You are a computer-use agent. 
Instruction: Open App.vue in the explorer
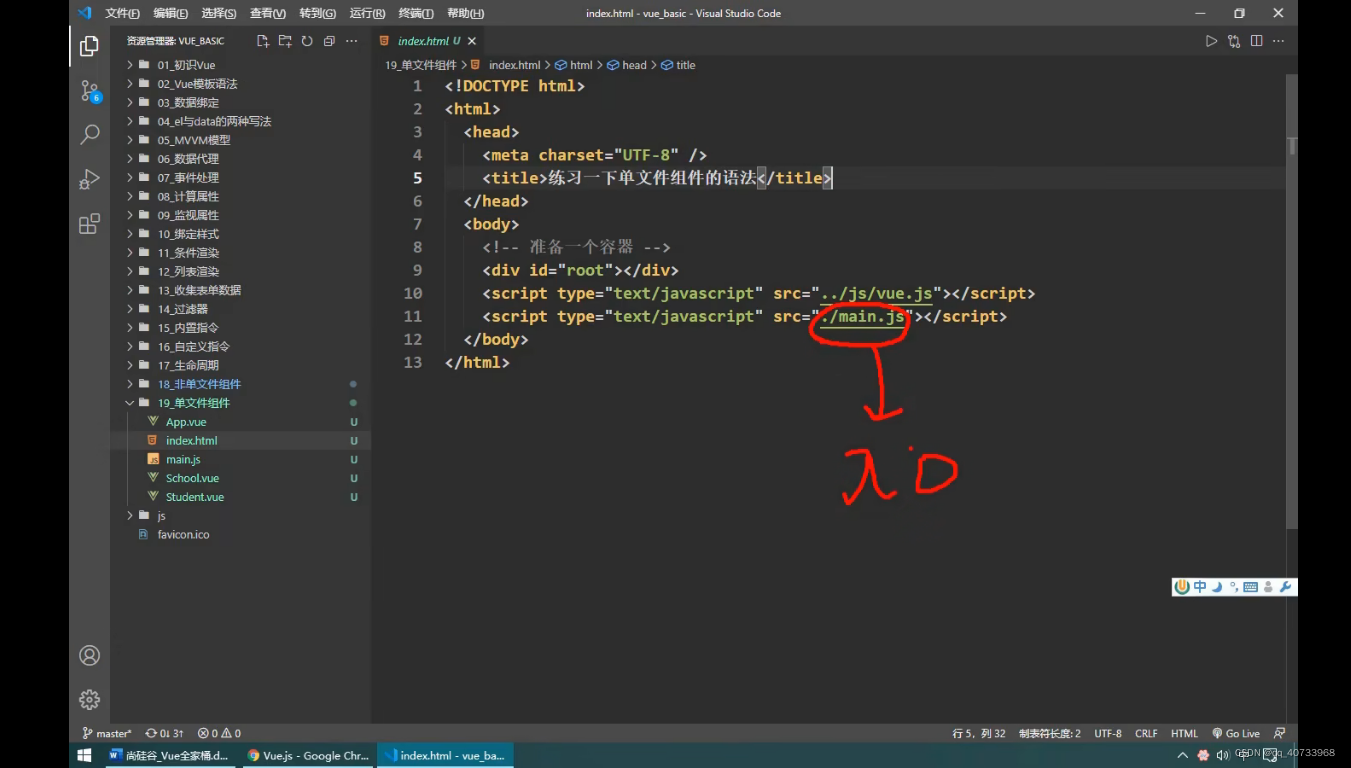coord(240,422)
